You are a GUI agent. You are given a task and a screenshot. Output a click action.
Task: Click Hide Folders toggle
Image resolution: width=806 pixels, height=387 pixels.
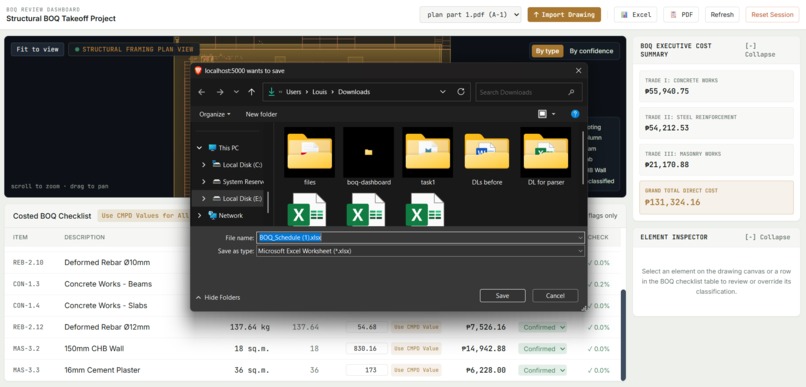(218, 298)
